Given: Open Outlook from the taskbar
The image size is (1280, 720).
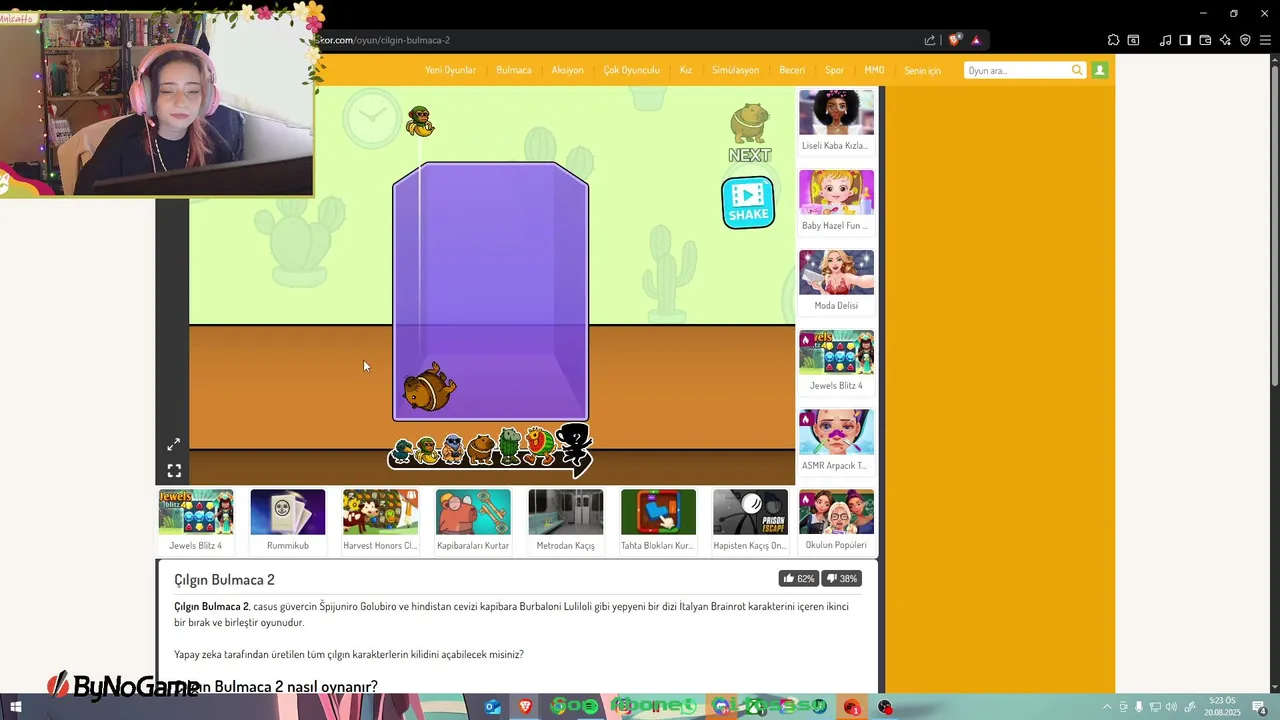Looking at the screenshot, I should tap(492, 707).
